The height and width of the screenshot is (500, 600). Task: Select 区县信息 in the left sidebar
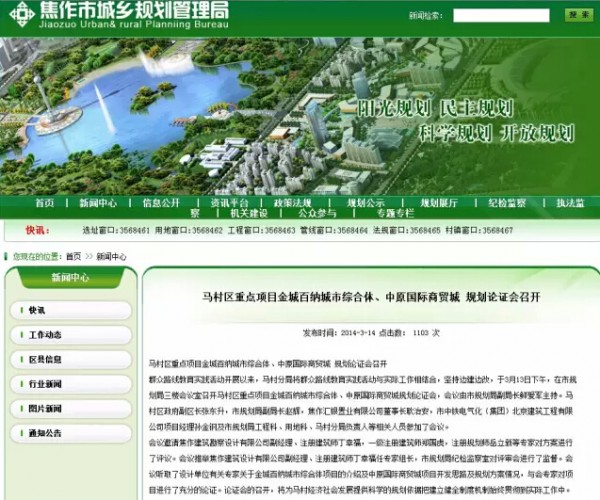[45, 359]
